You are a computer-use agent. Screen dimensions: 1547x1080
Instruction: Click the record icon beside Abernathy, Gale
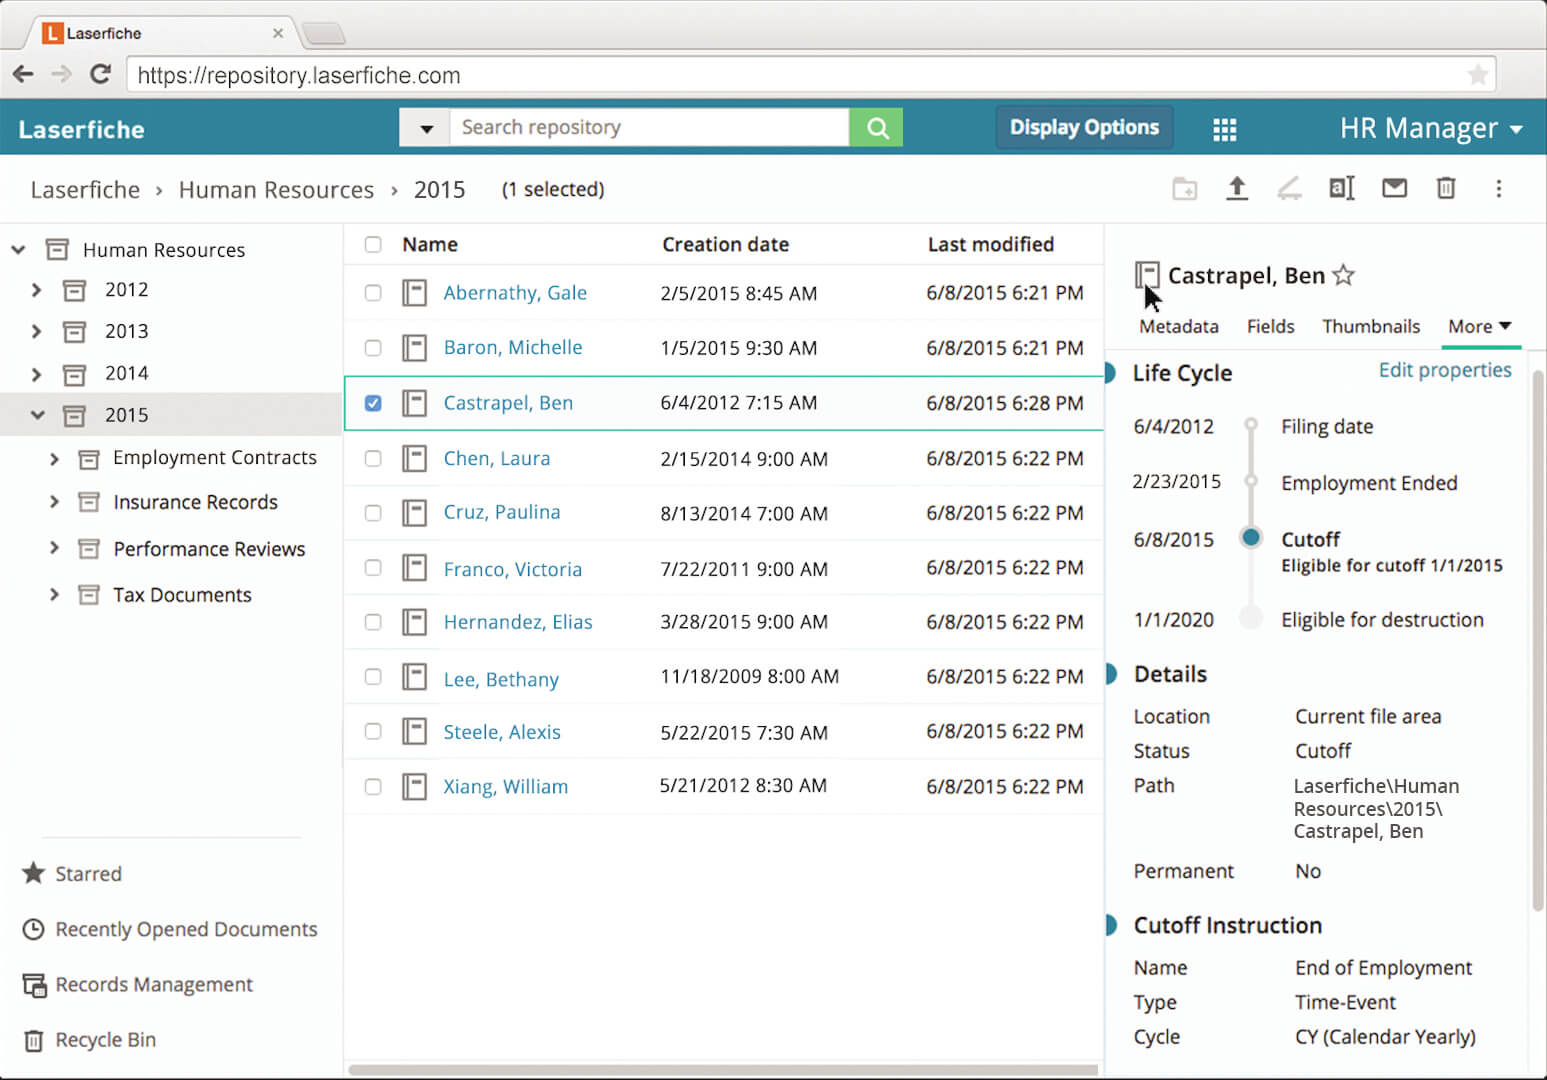click(414, 293)
